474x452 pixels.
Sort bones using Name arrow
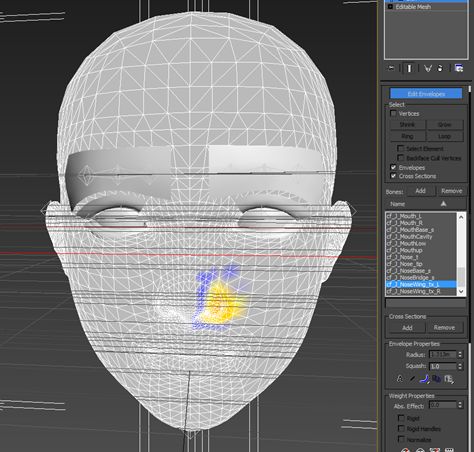pyautogui.click(x=443, y=204)
